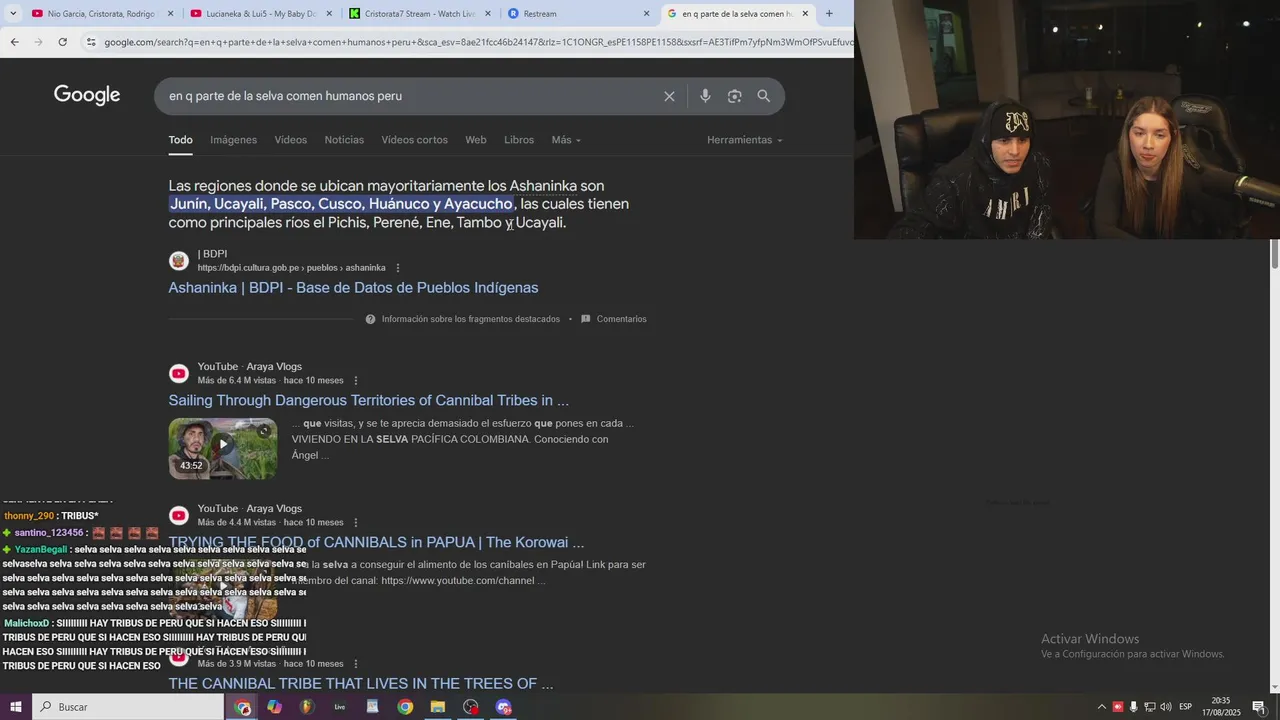Open the Windows Start menu
The height and width of the screenshot is (720, 1280).
[x=15, y=707]
